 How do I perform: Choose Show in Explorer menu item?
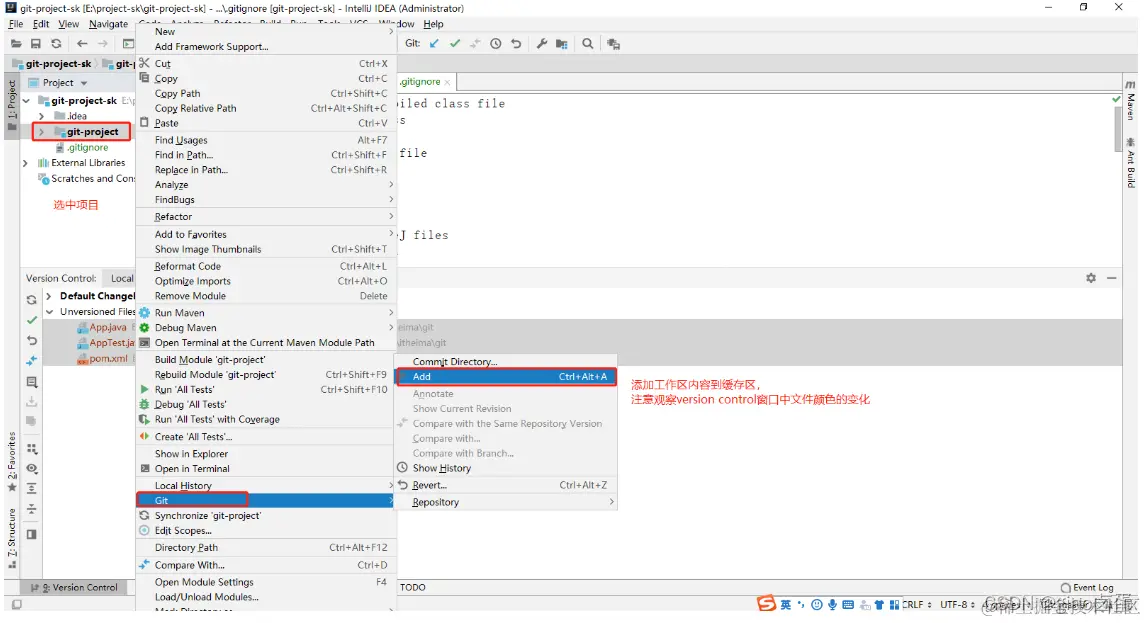click(x=266, y=453)
